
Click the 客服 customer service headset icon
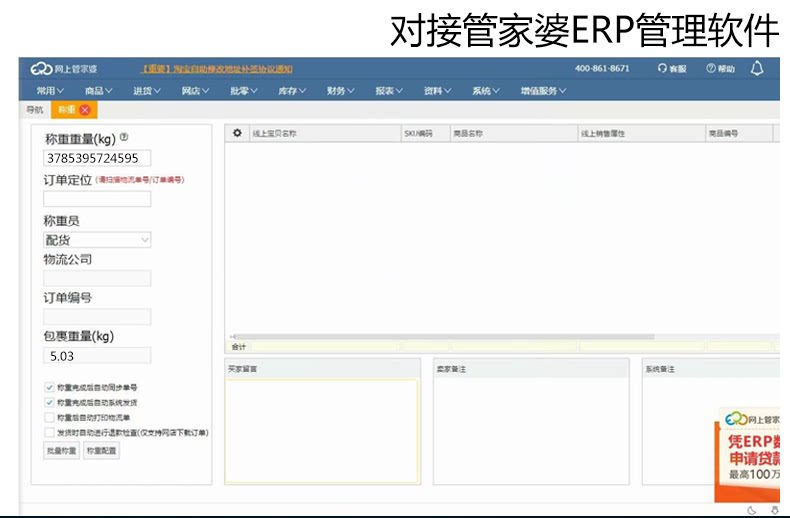point(662,68)
